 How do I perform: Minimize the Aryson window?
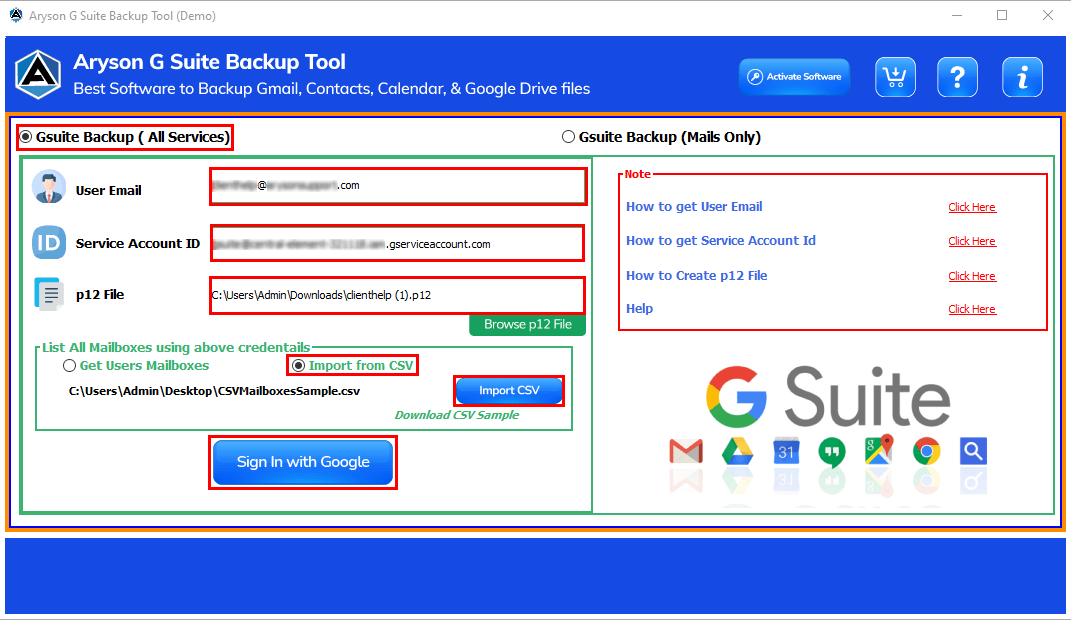coord(957,15)
